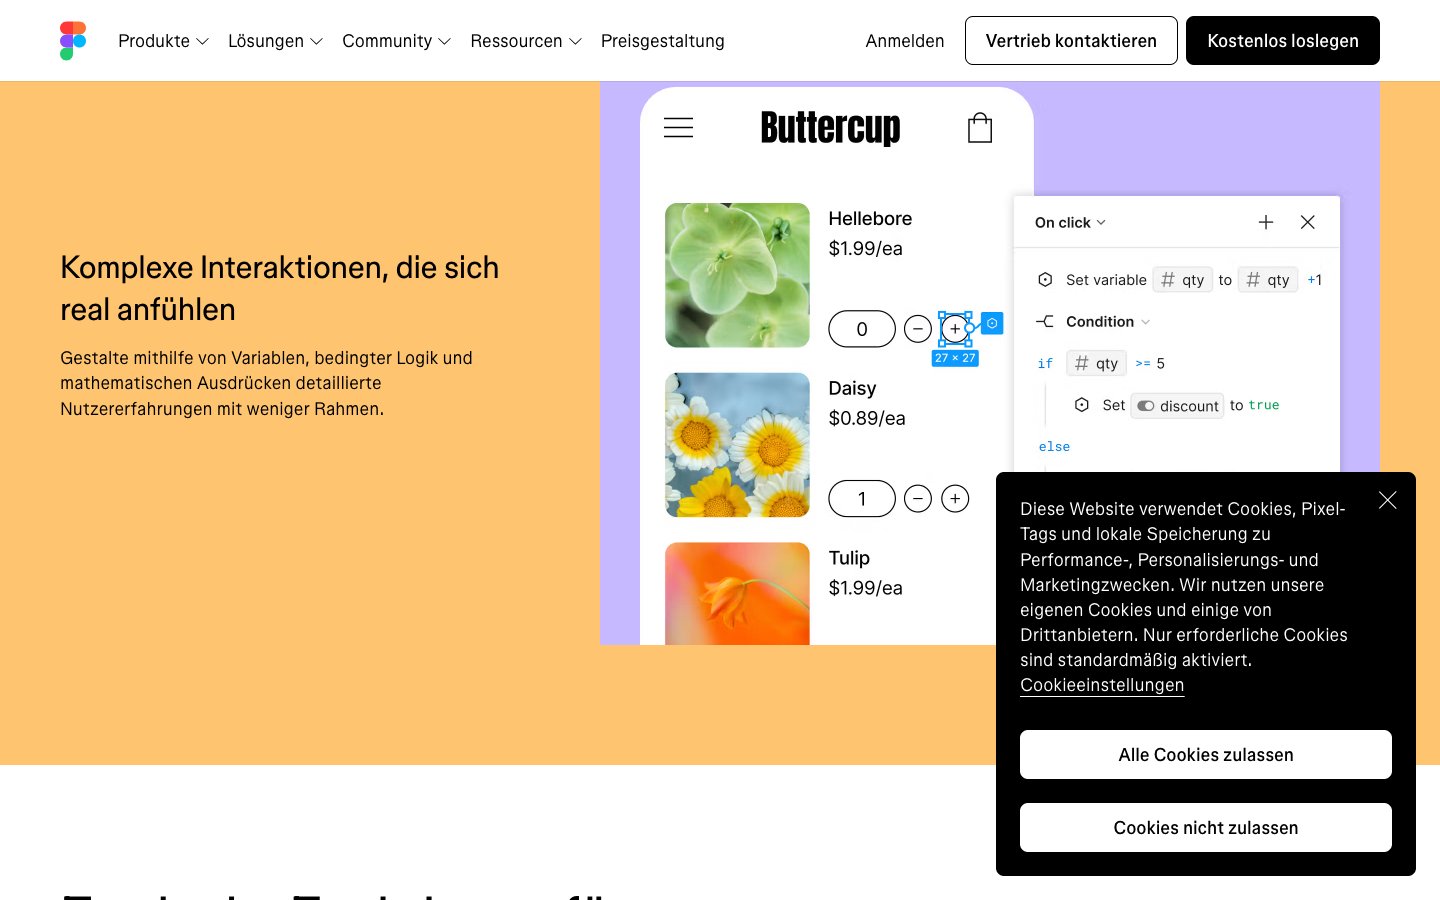The image size is (1440, 900).
Task: Expand the Produkte dropdown menu
Action: [163, 41]
